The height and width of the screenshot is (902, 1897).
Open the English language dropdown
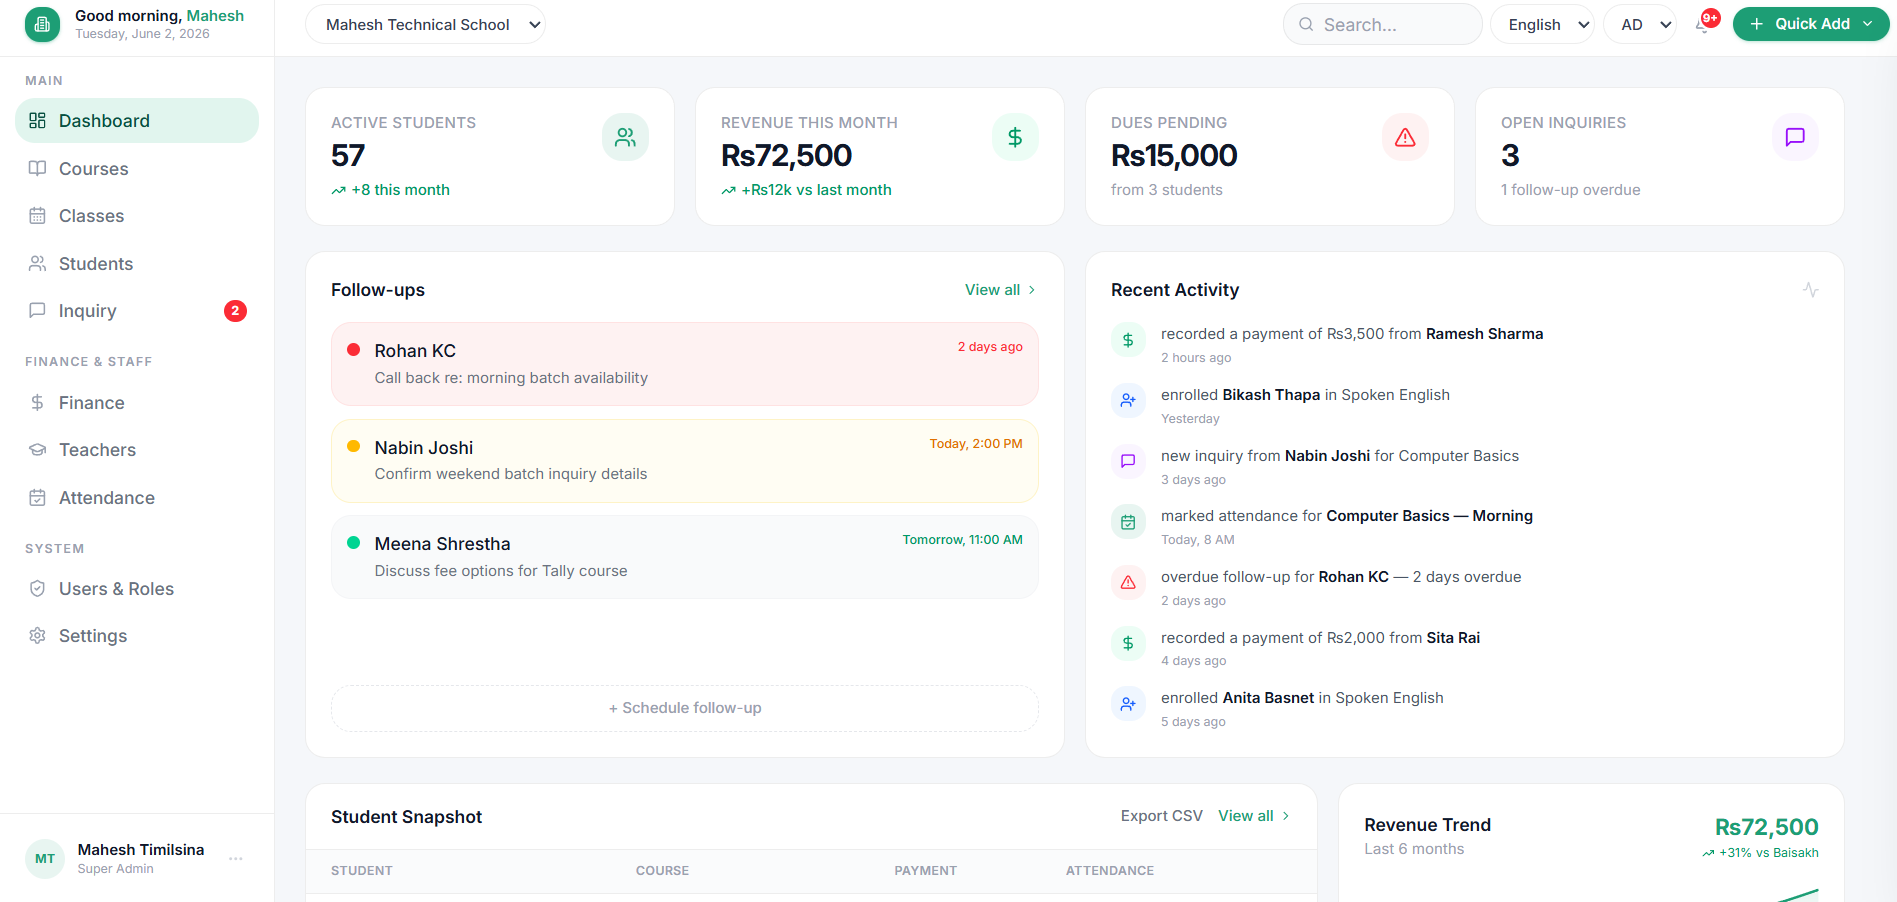[1543, 24]
